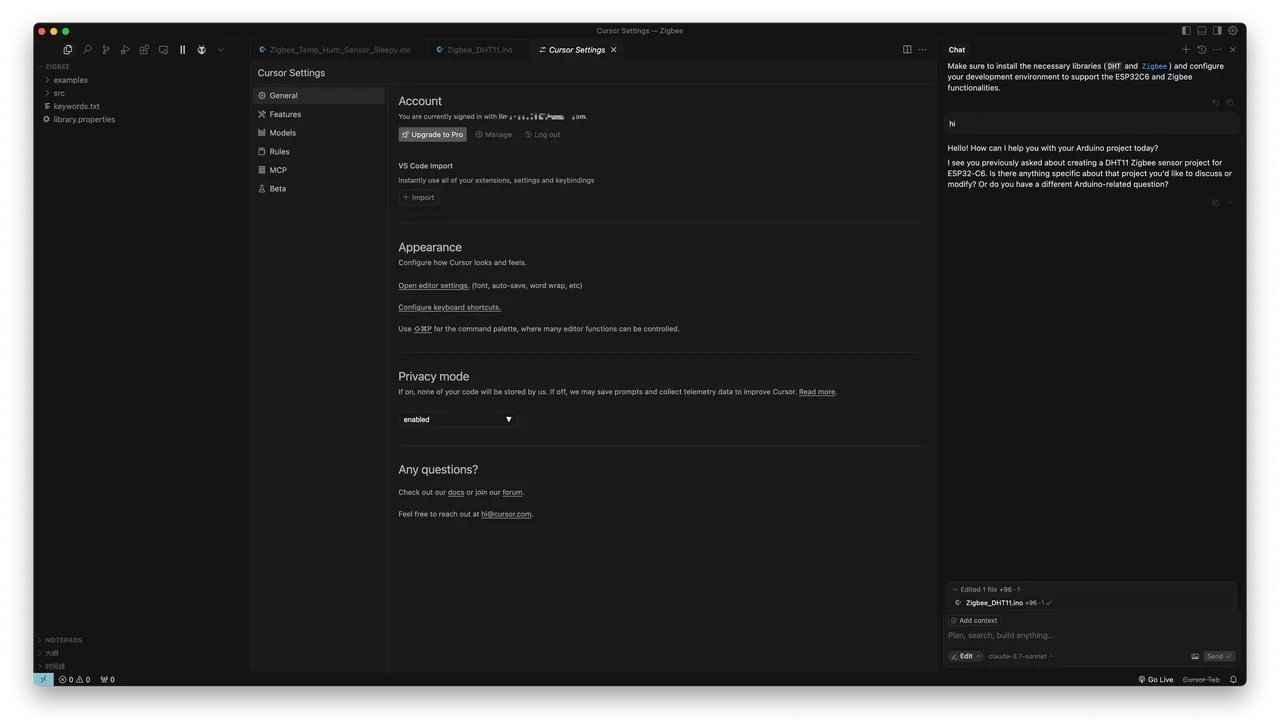This screenshot has height=720, width=1280.
Task: Open Configure keyboard shortcuts link
Action: [x=450, y=307]
